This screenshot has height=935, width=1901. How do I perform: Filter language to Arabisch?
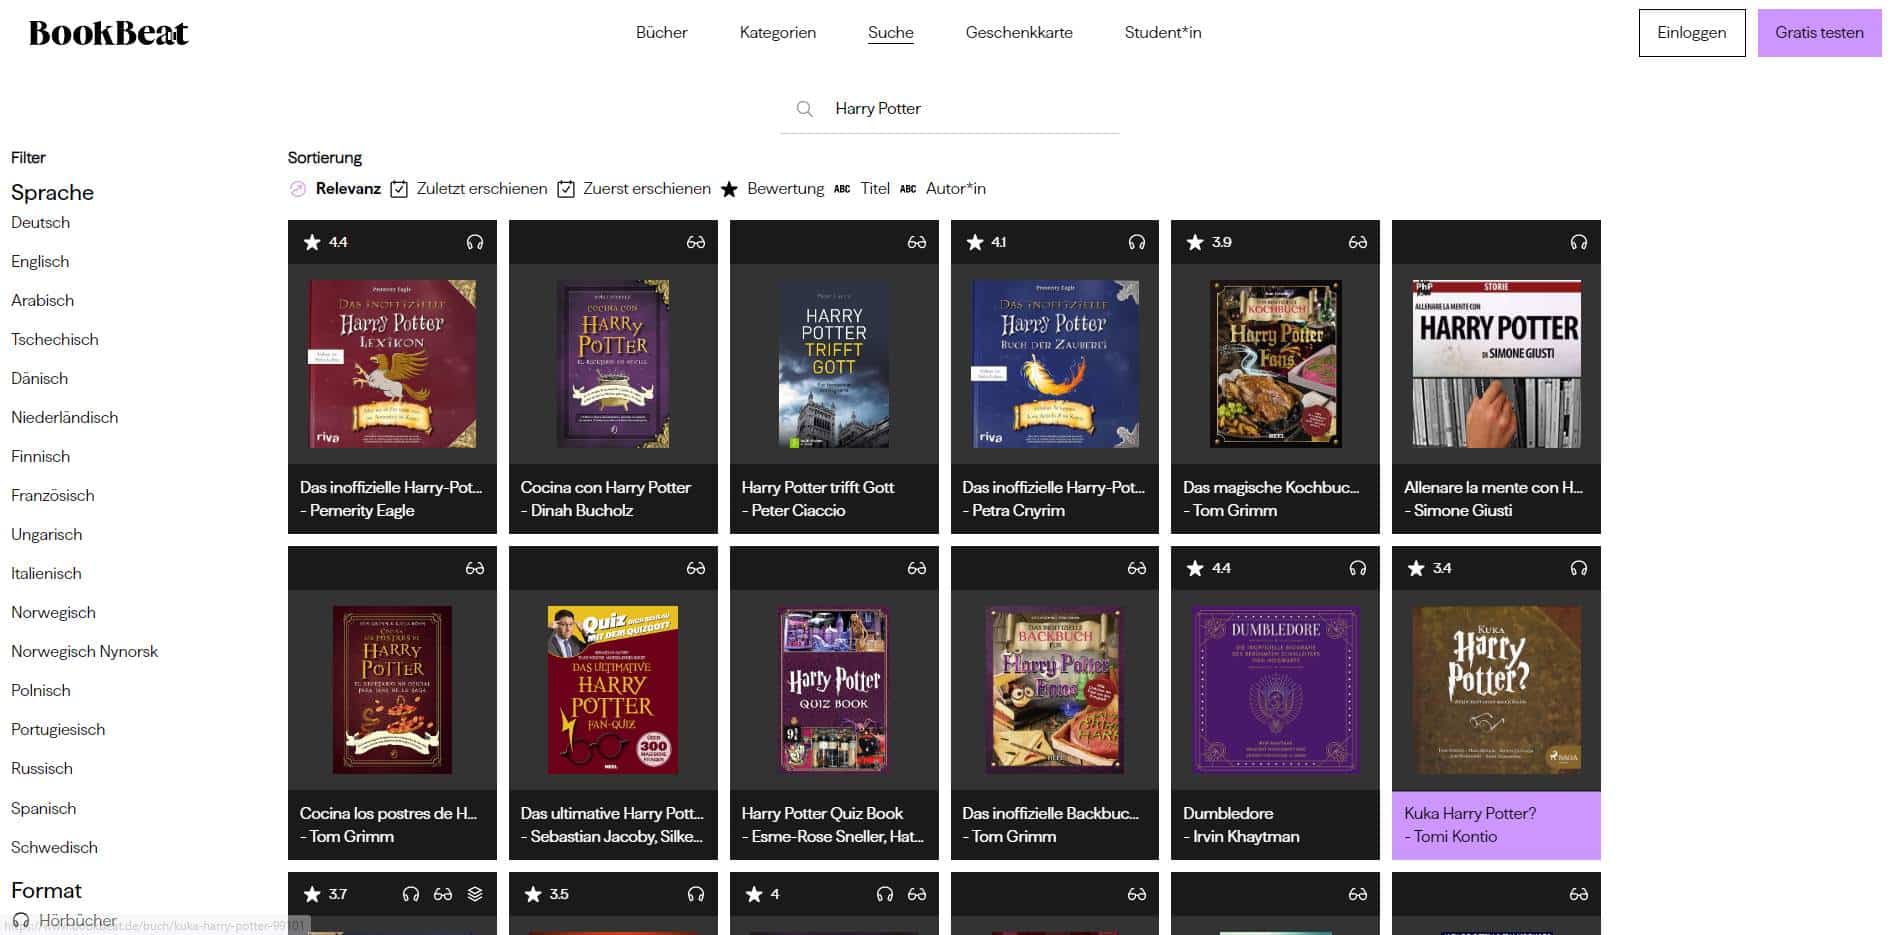click(x=42, y=300)
